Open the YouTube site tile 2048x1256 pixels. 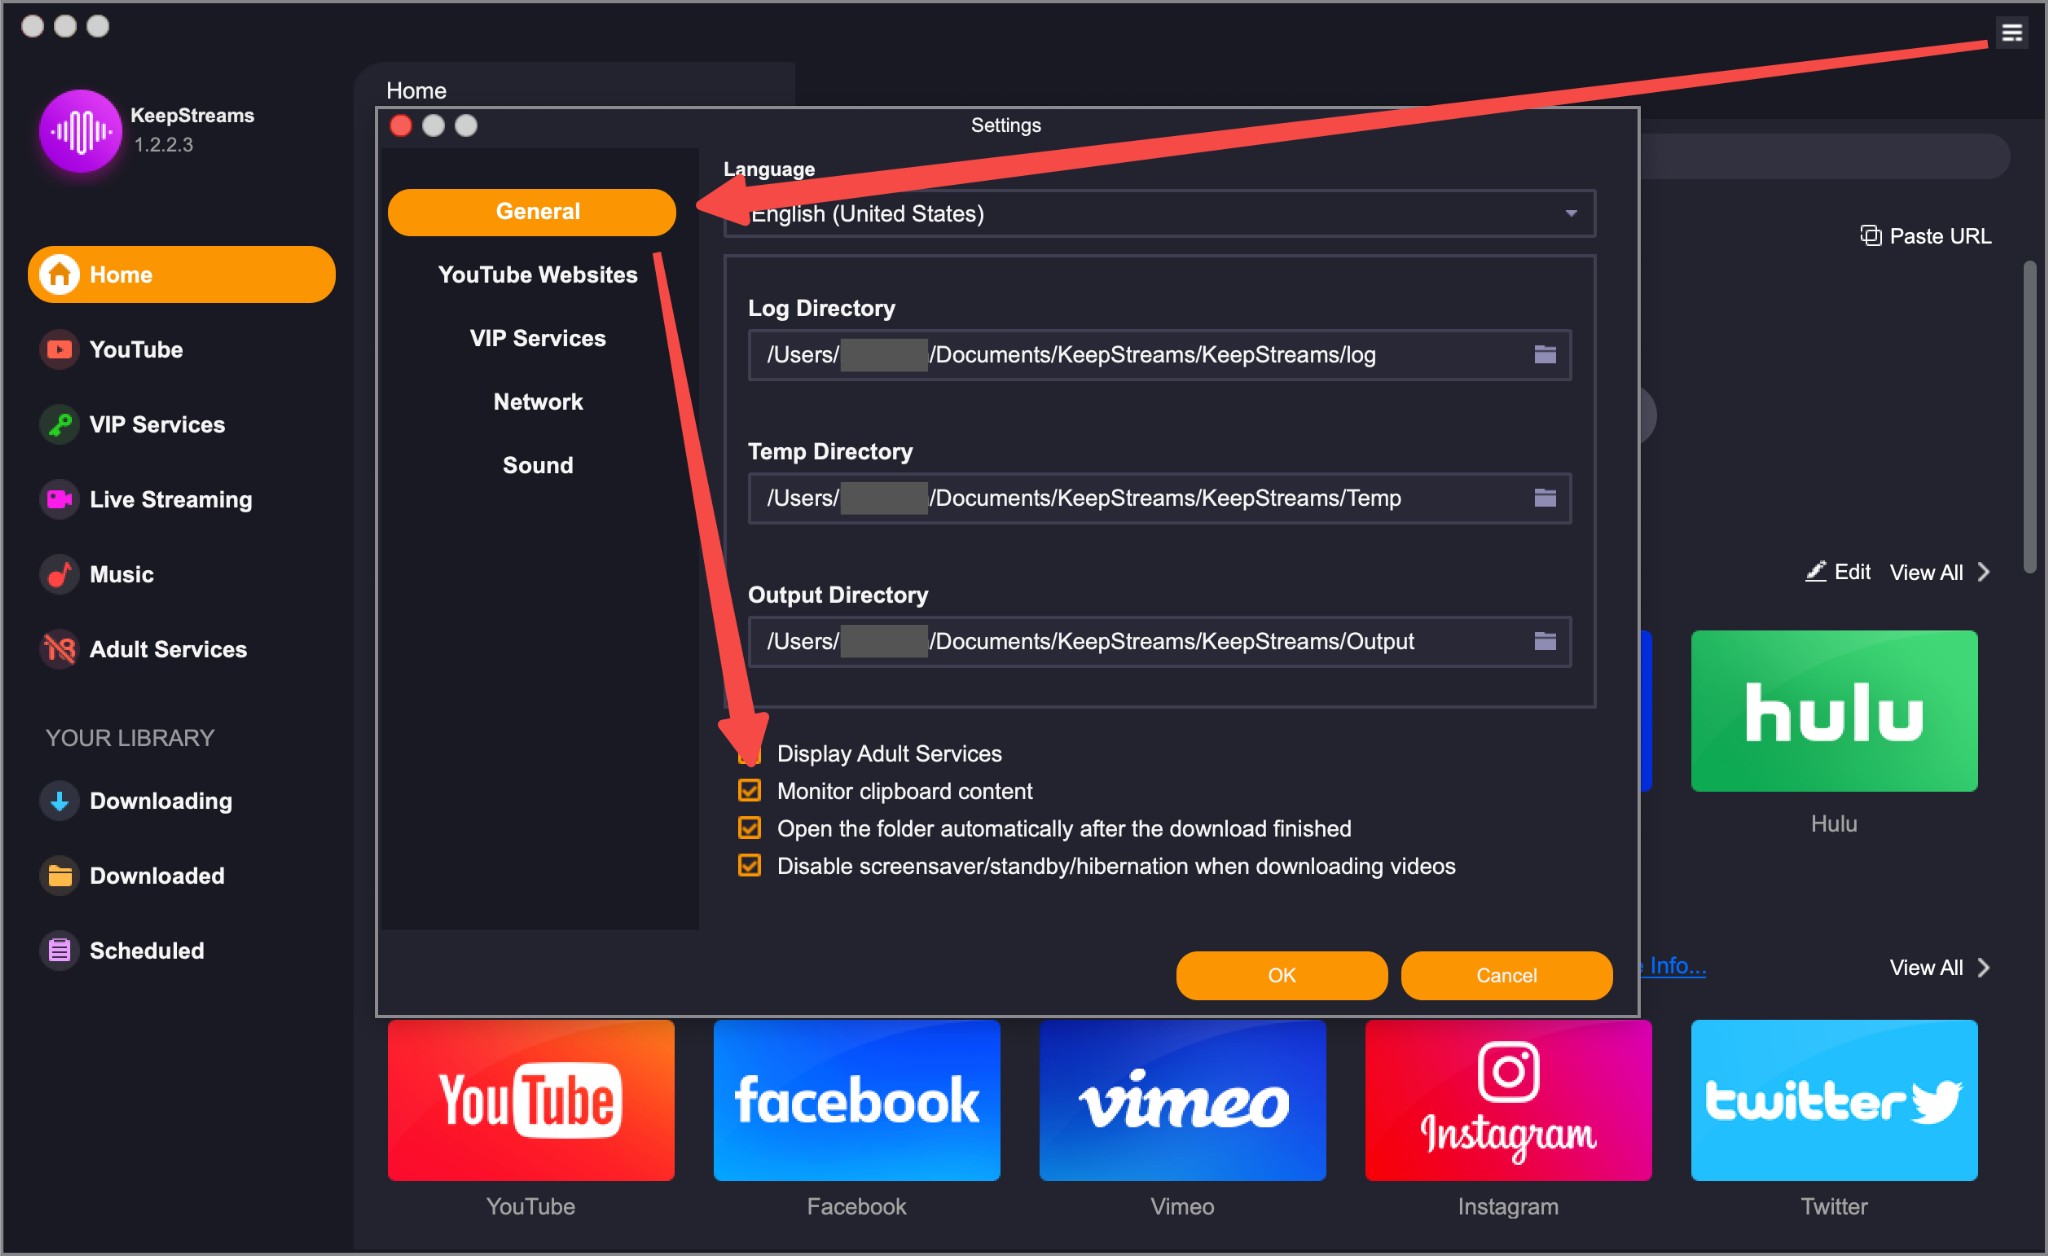(531, 1100)
